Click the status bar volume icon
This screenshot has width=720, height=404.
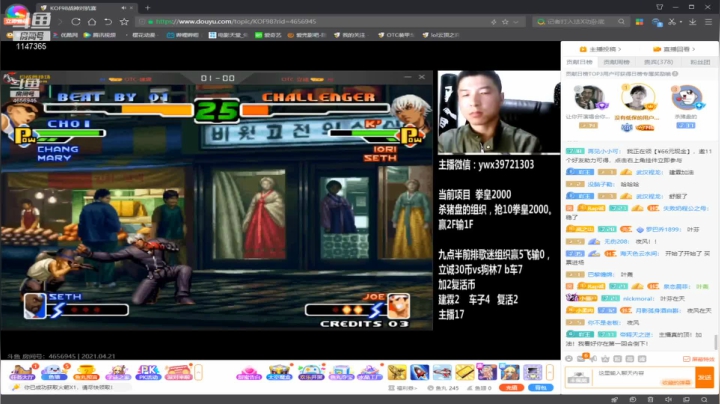(x=668, y=399)
